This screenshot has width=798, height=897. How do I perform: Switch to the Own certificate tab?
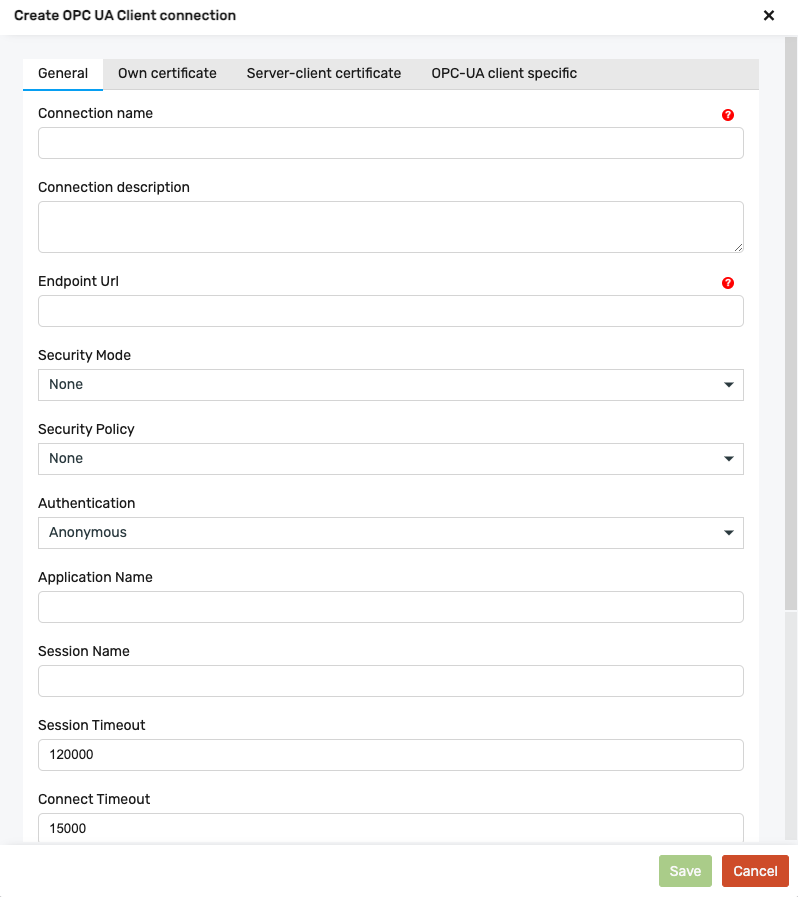tap(166, 73)
